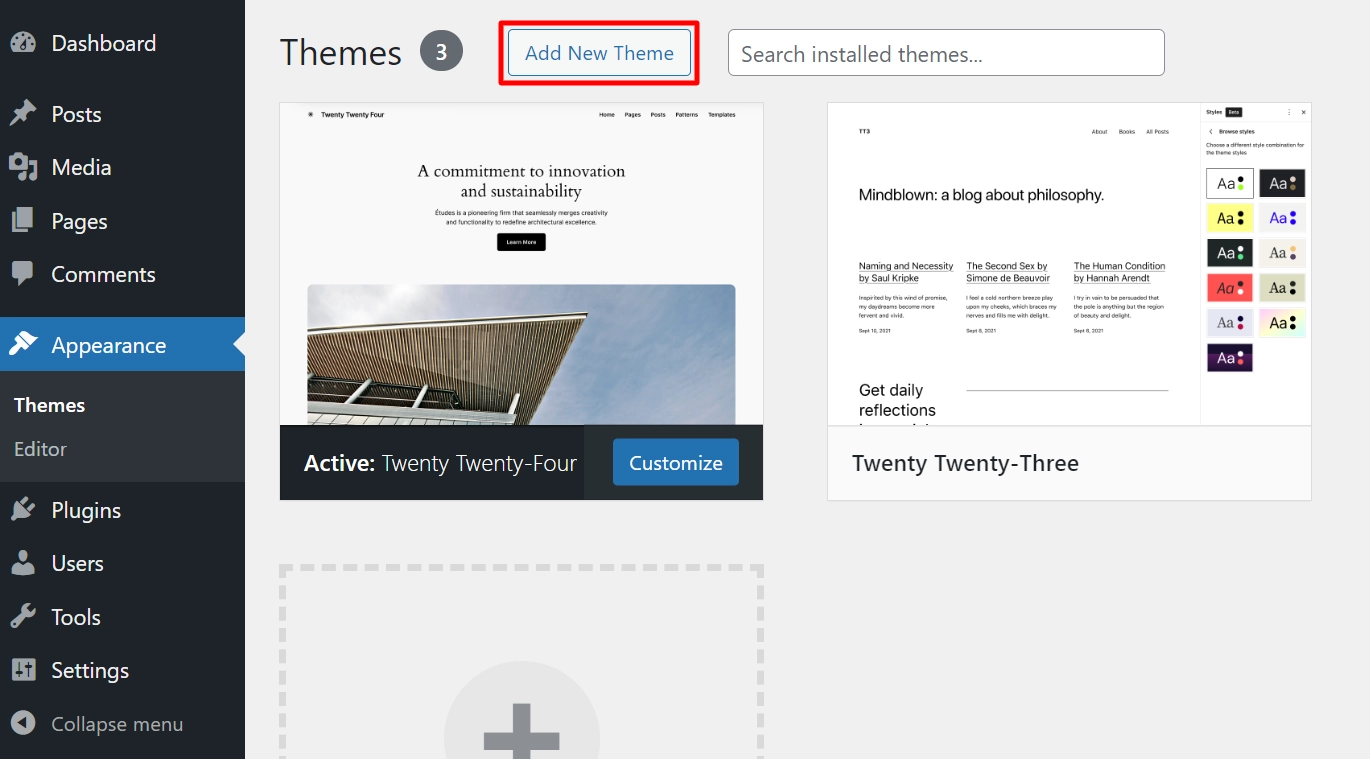Screen dimensions: 1370x759
Task: Click the Media library icon
Action: pos(23,167)
